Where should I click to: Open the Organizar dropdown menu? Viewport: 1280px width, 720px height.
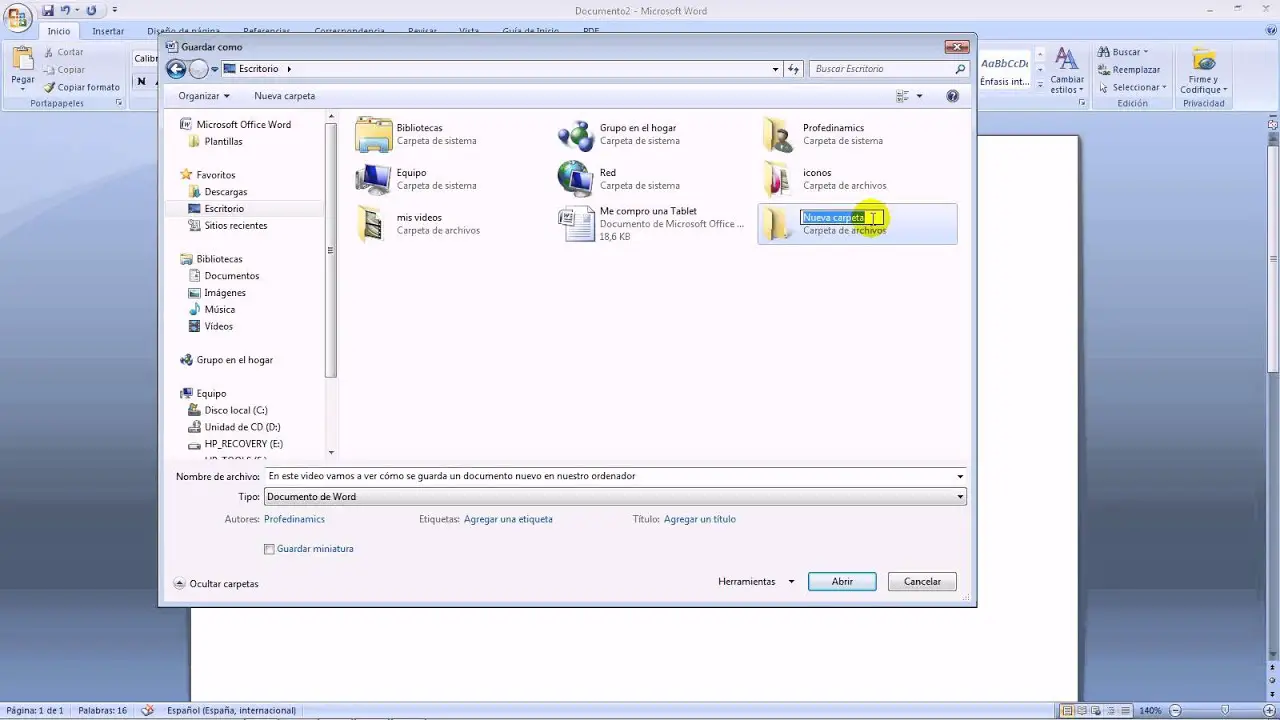click(204, 96)
